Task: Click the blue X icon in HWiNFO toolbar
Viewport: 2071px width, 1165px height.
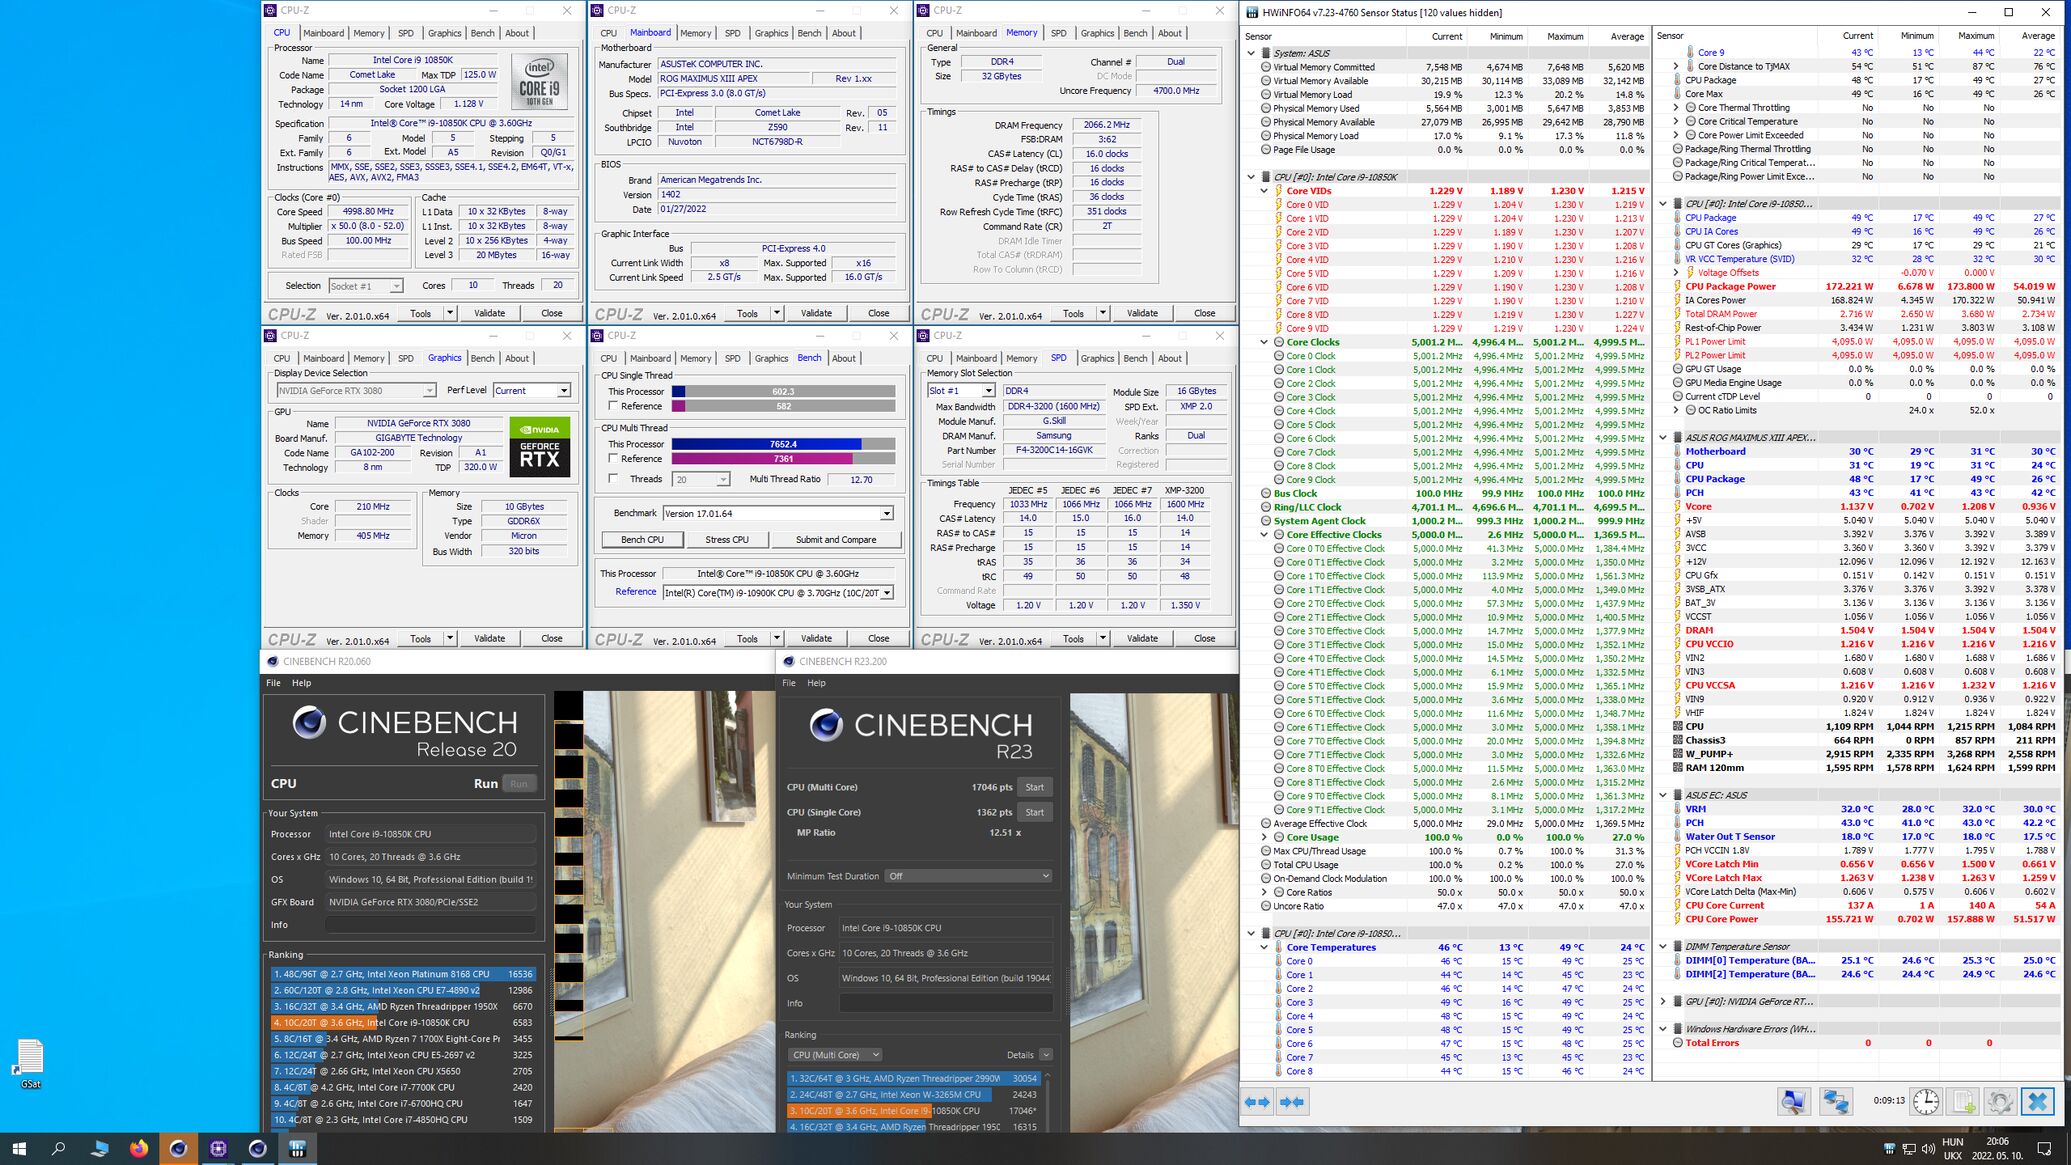Action: pyautogui.click(x=2037, y=1101)
